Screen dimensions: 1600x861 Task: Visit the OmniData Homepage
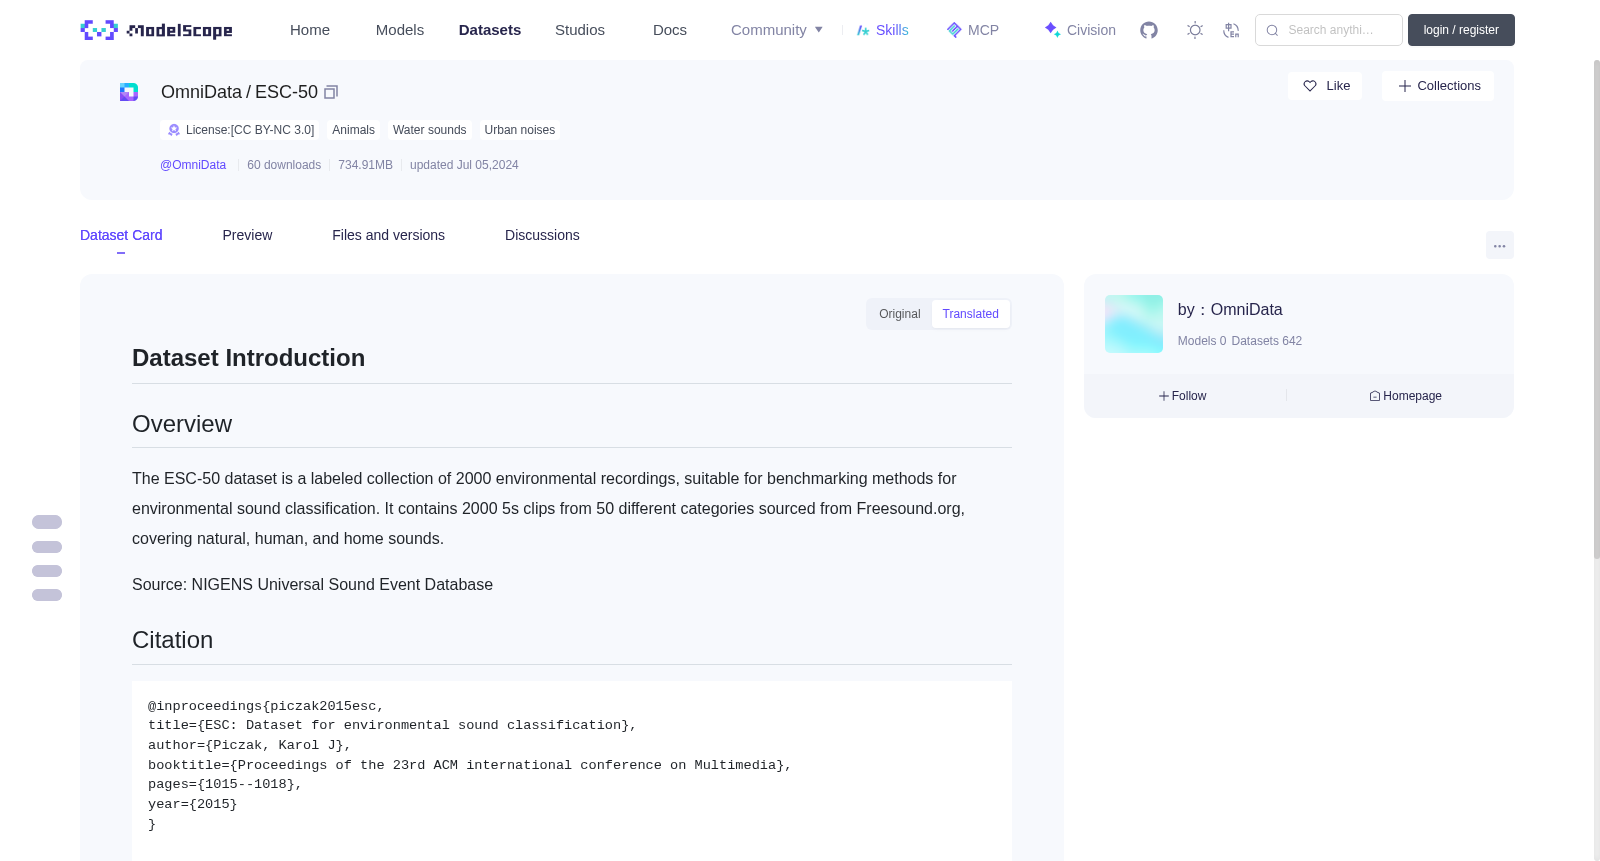[1405, 396]
